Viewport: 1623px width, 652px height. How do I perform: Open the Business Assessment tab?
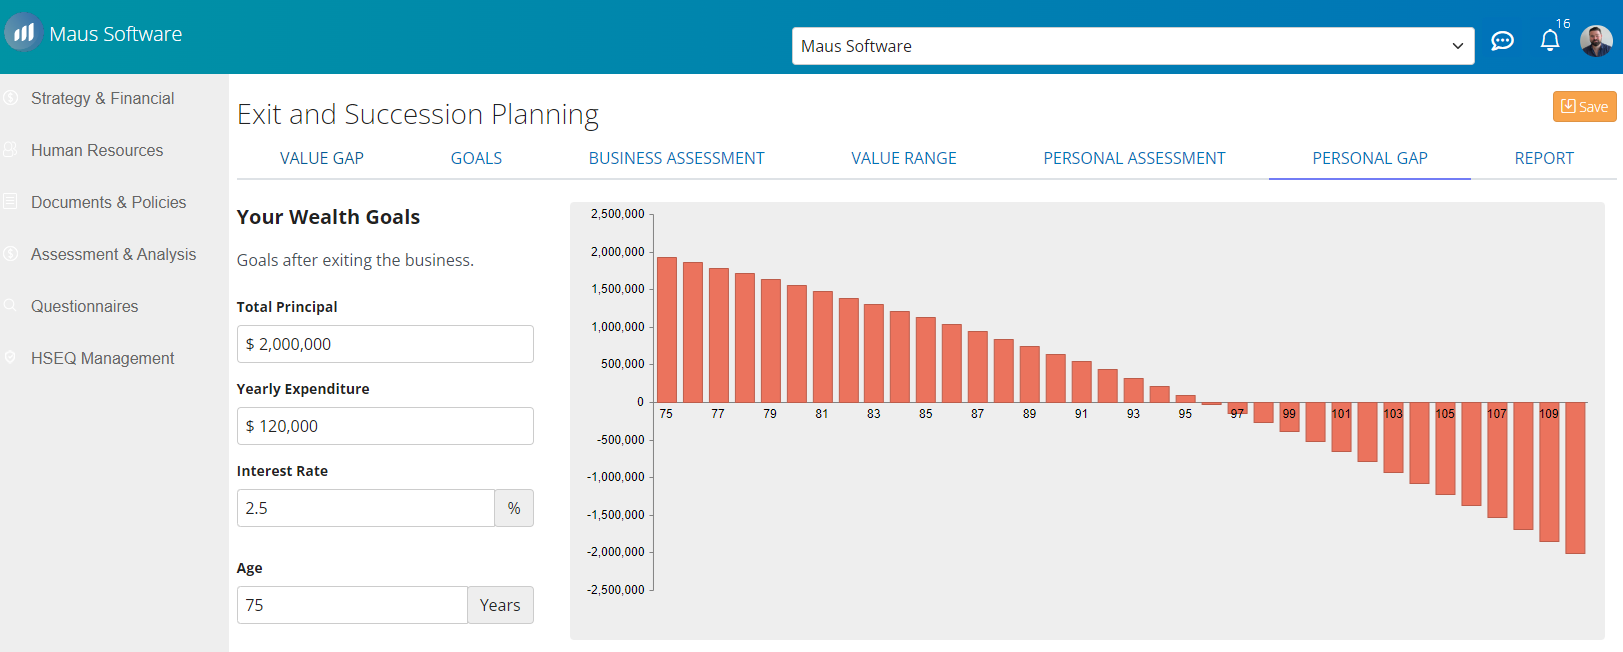(x=676, y=158)
